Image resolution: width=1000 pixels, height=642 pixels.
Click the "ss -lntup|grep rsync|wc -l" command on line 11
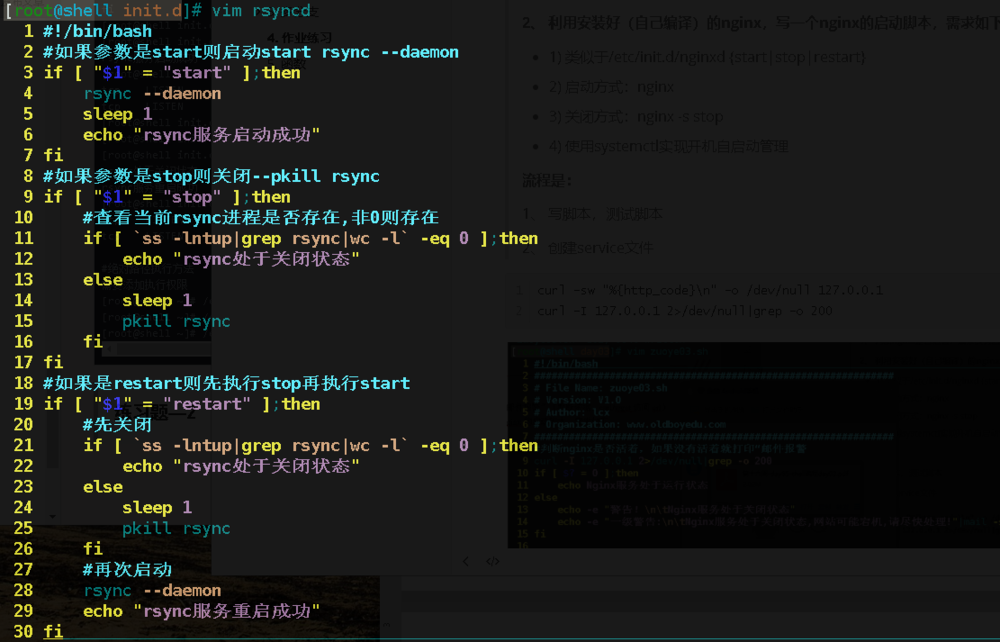(x=270, y=238)
